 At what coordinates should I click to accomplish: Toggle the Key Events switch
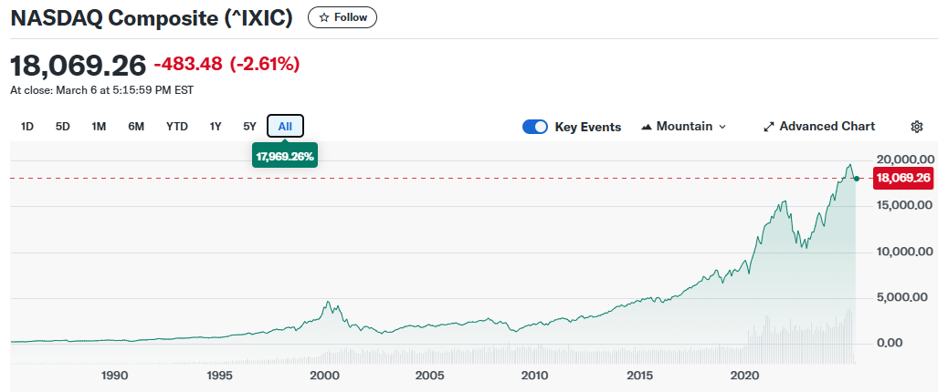click(534, 127)
